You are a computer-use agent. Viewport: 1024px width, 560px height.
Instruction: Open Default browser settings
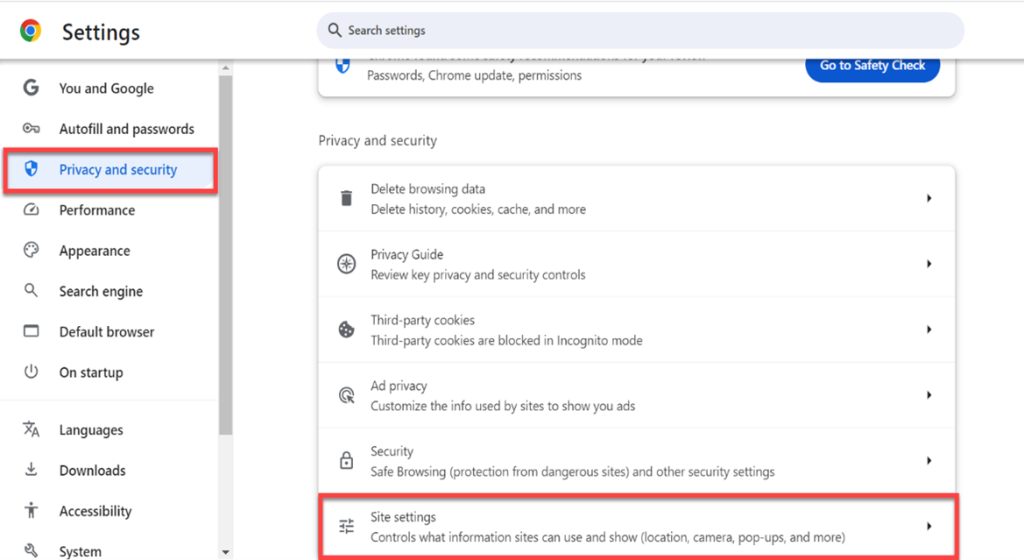[x=107, y=332]
